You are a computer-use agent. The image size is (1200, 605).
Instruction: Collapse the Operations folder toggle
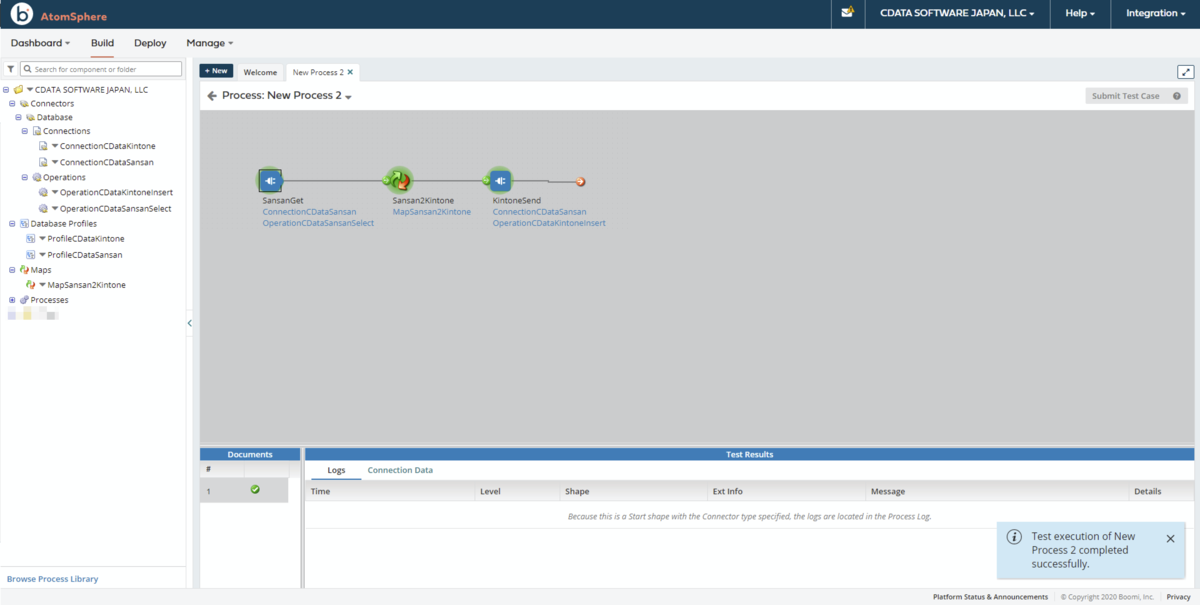click(x=25, y=177)
